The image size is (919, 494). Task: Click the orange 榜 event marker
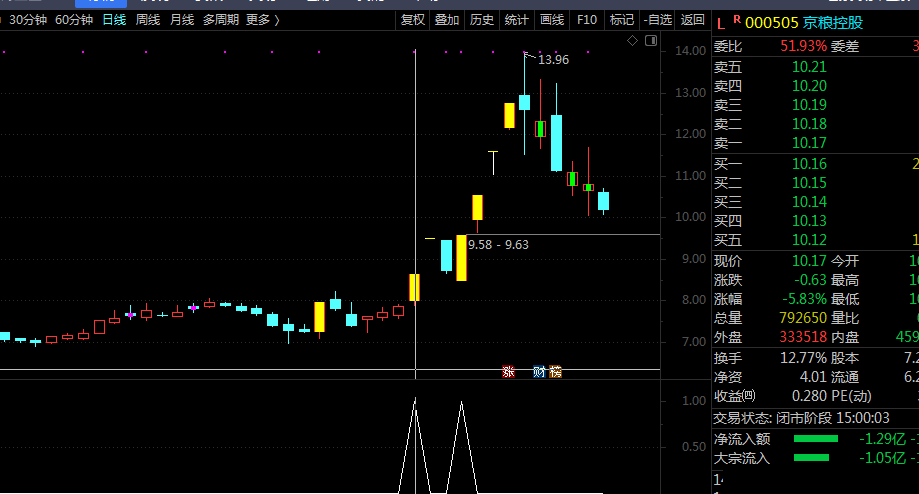(555, 372)
